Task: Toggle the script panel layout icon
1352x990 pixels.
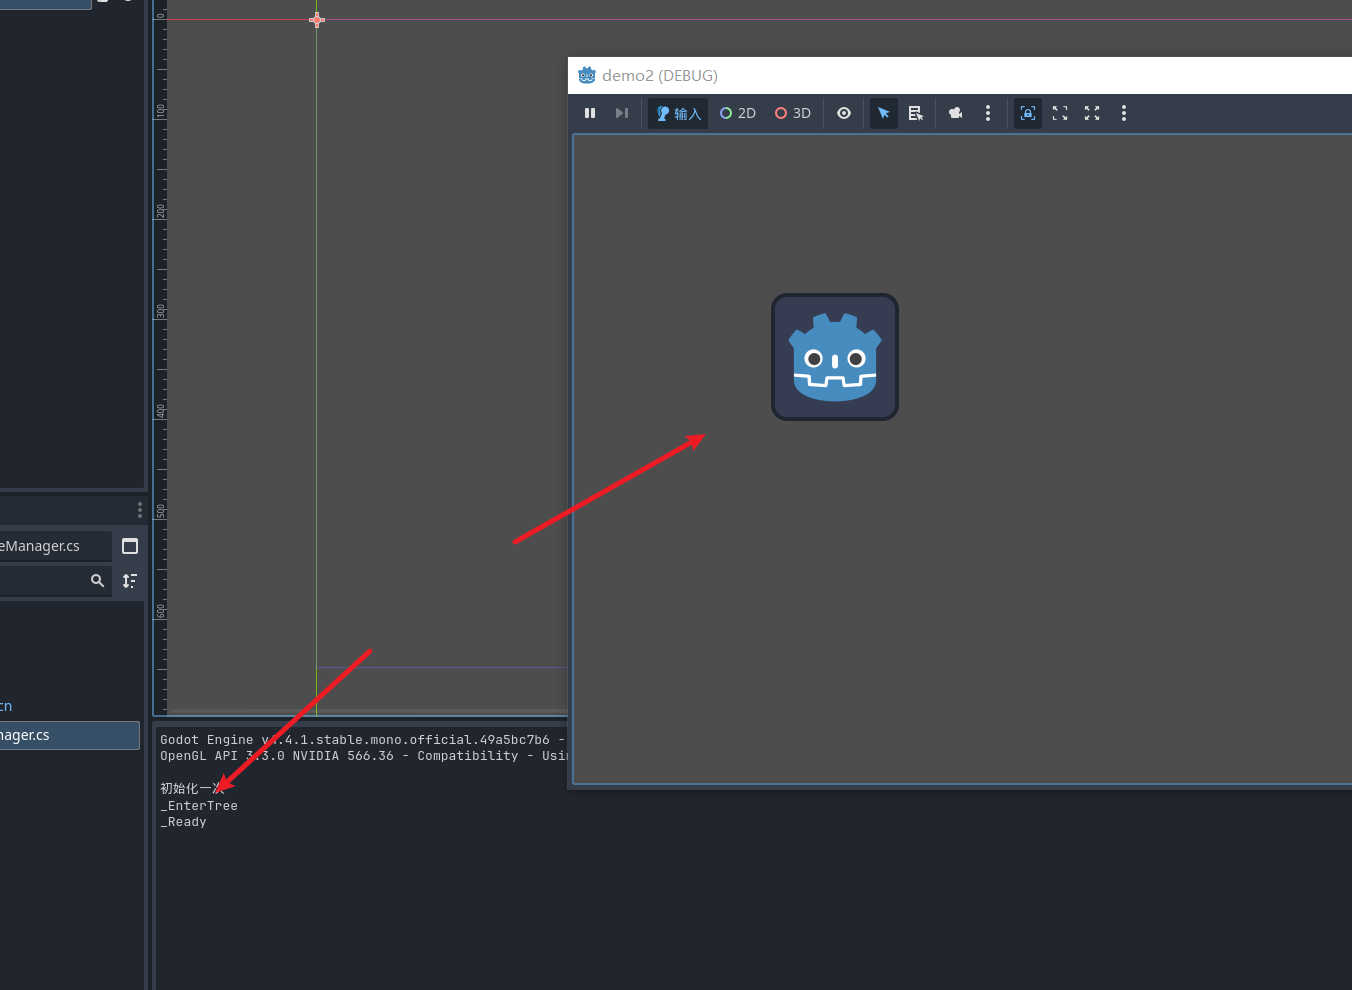Action: 130,546
